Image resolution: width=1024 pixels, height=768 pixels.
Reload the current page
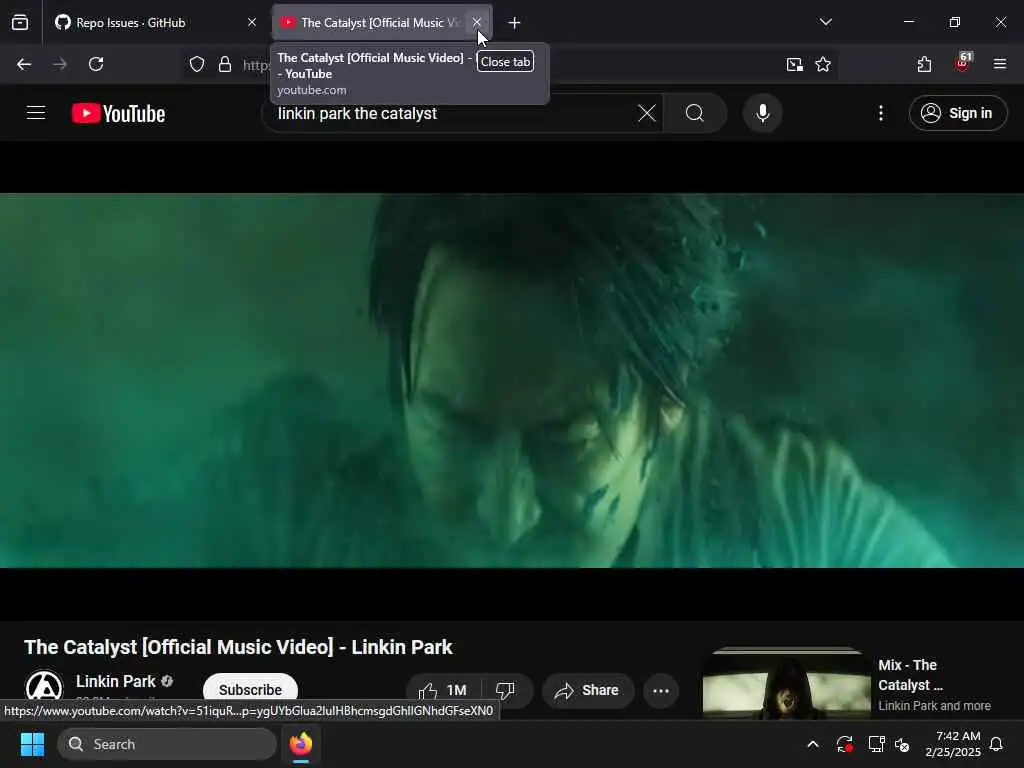click(96, 64)
